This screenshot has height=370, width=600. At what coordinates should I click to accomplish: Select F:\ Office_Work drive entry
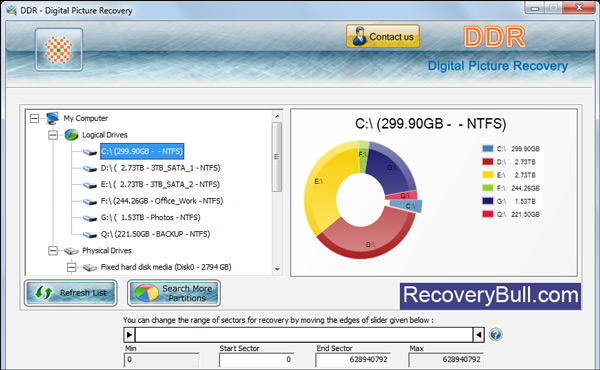162,201
